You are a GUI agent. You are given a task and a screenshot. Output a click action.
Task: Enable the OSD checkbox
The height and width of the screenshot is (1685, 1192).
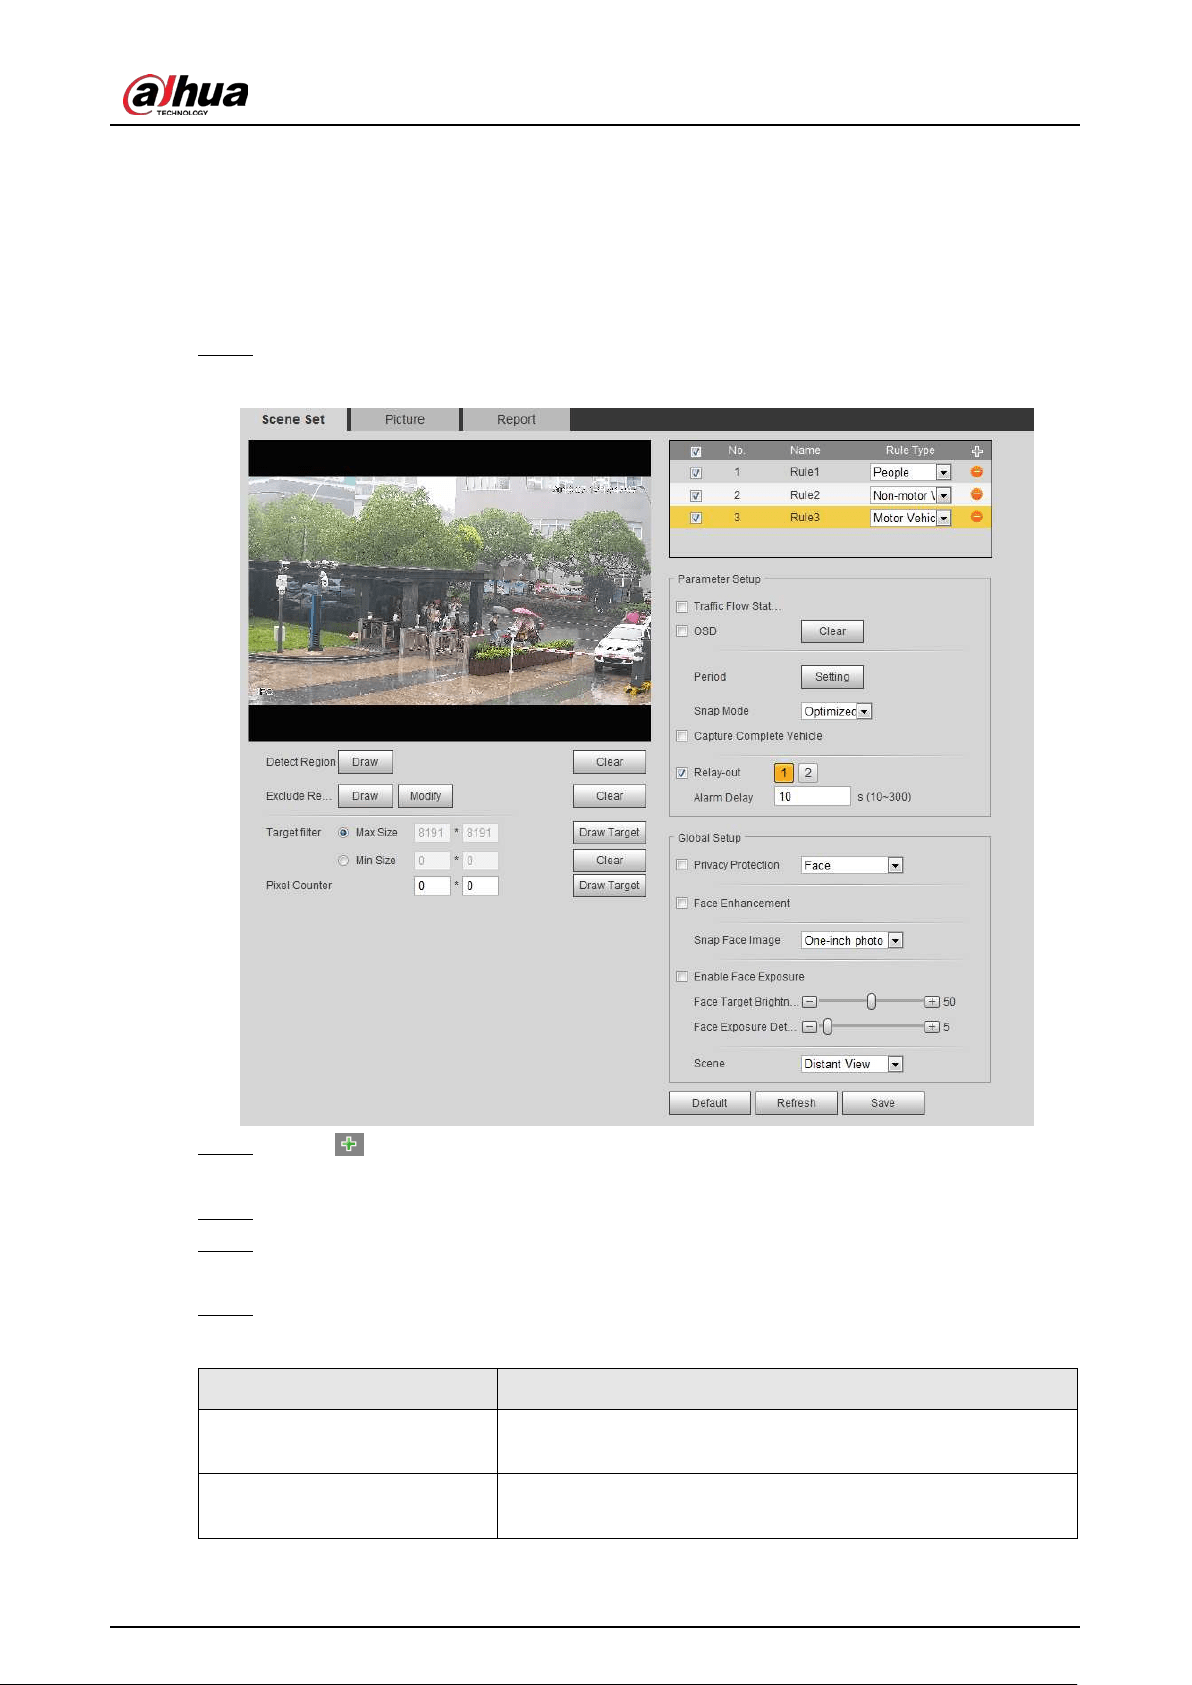(682, 631)
